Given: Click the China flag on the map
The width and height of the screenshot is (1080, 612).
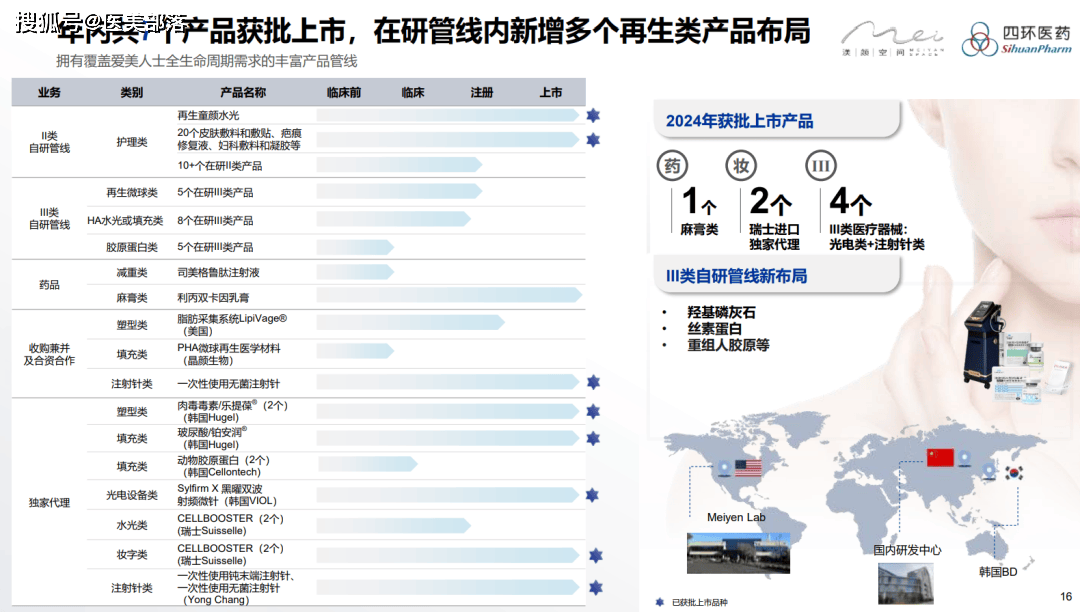Looking at the screenshot, I should coord(940,458).
